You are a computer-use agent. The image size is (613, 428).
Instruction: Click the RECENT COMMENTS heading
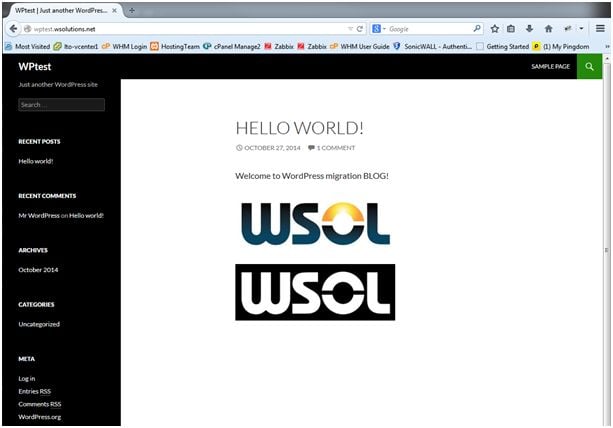47,196
